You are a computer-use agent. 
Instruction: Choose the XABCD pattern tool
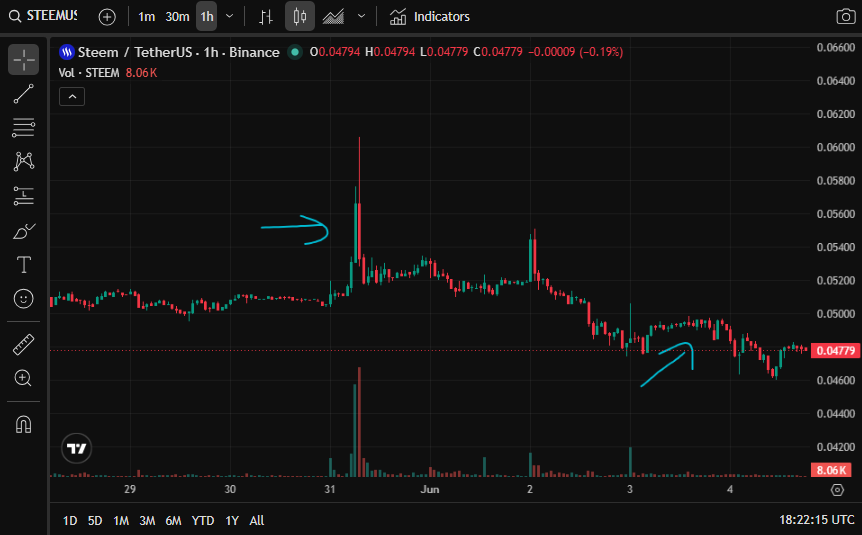(x=24, y=162)
